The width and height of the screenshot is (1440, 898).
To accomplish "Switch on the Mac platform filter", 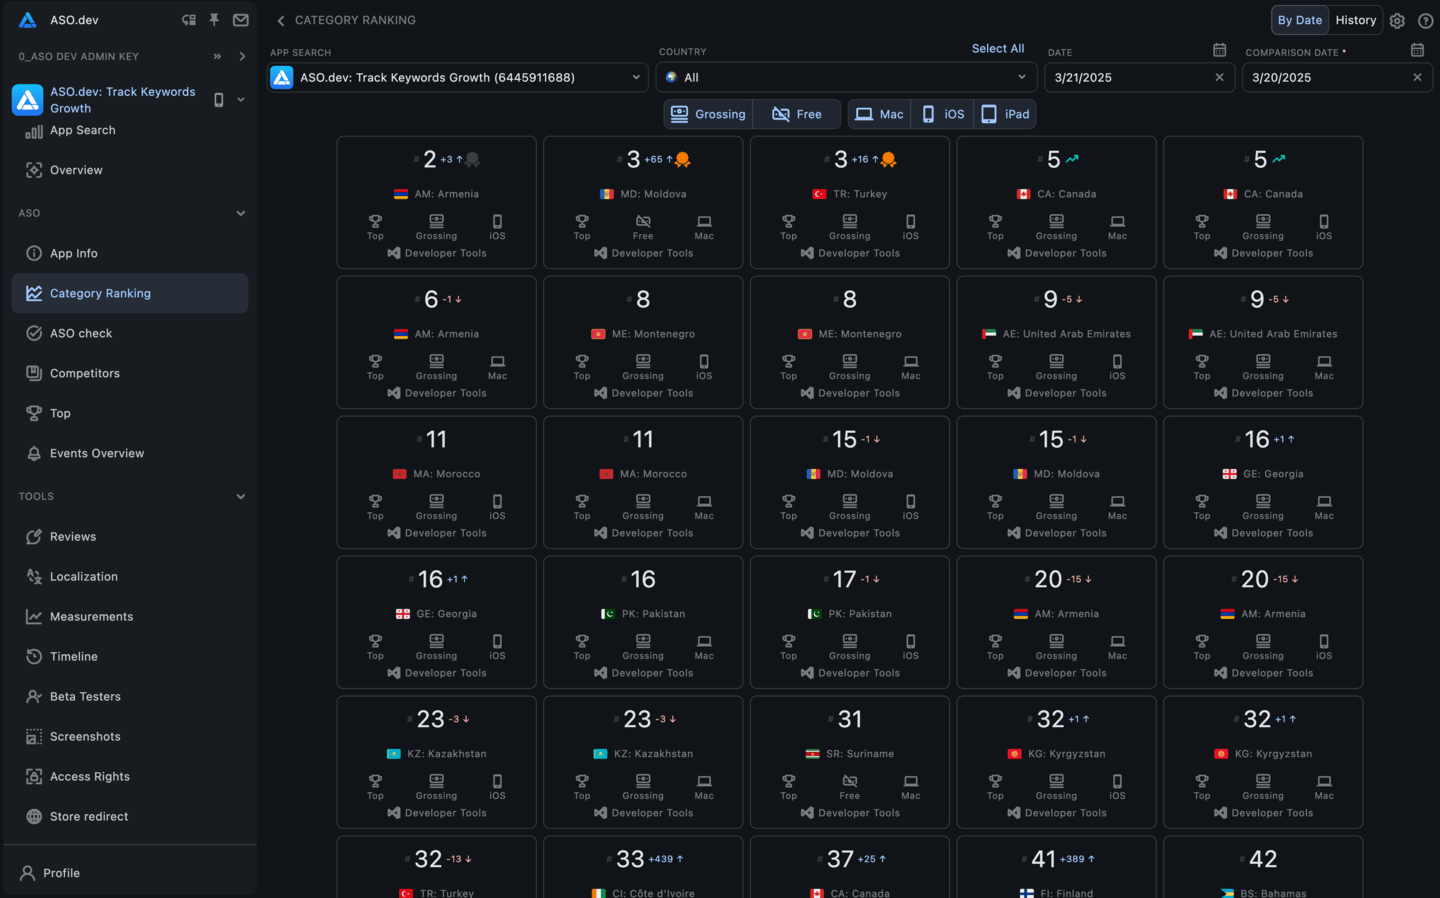I will click(879, 113).
